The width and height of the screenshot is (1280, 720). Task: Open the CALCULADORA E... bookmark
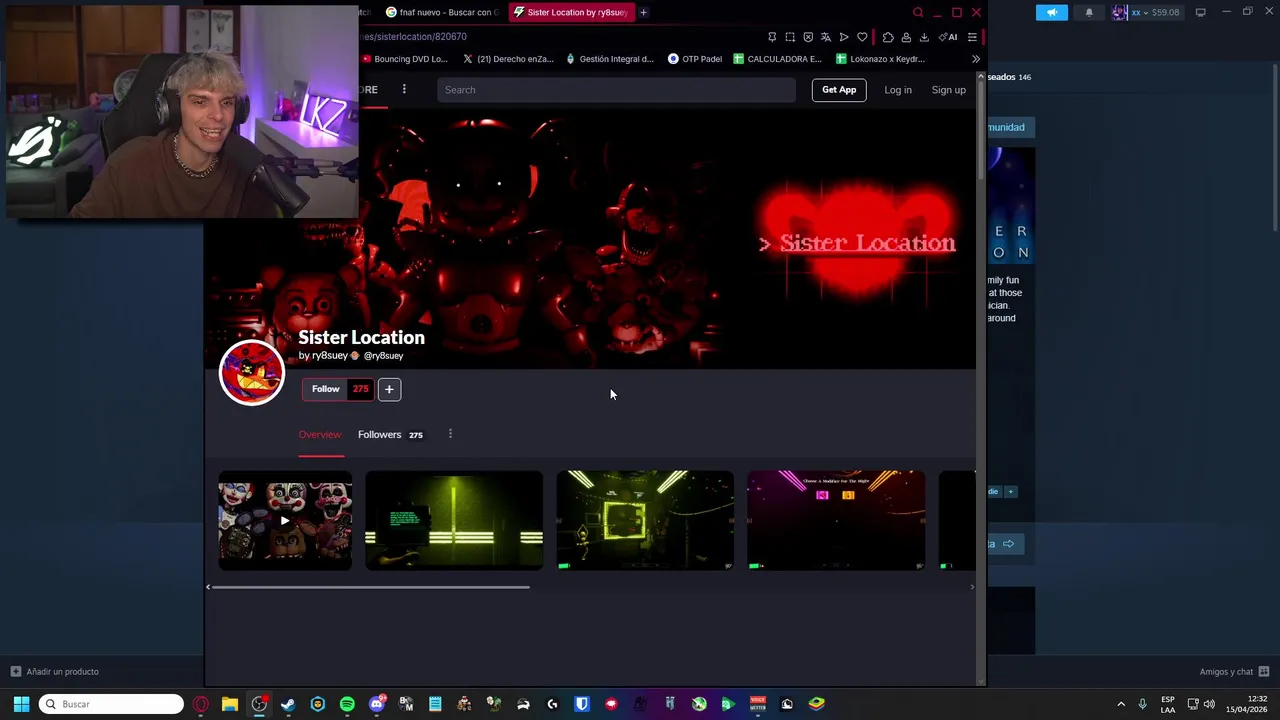[x=777, y=59]
